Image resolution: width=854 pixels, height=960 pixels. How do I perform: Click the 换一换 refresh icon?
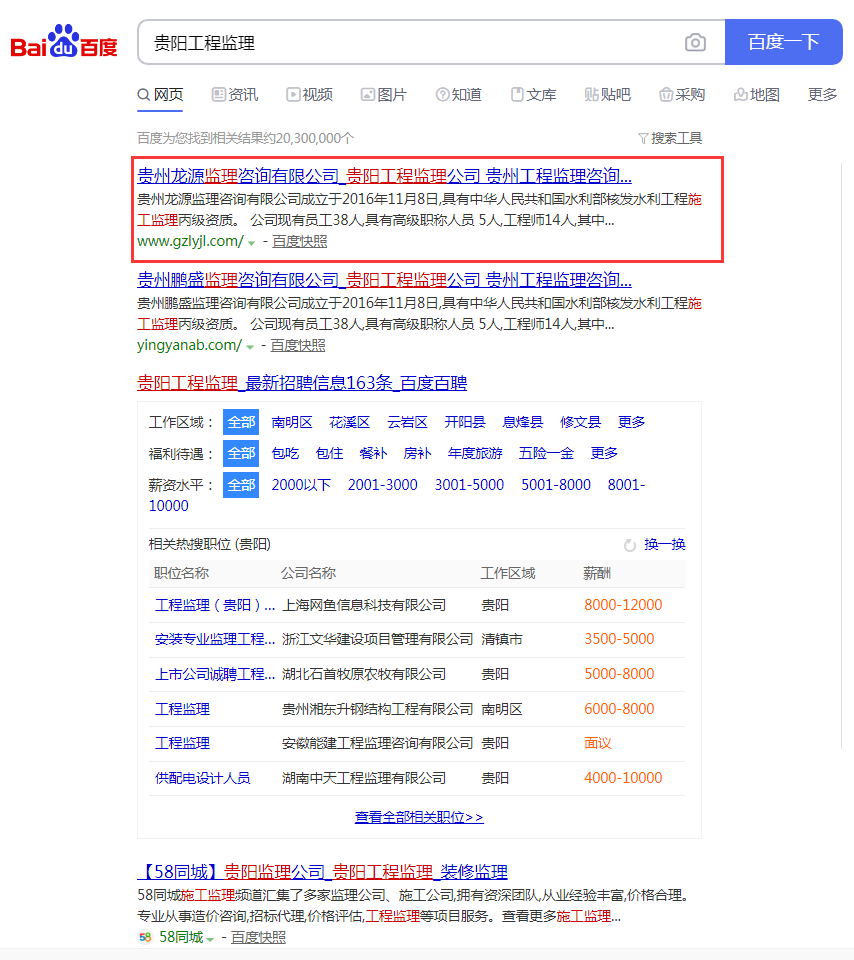[630, 545]
